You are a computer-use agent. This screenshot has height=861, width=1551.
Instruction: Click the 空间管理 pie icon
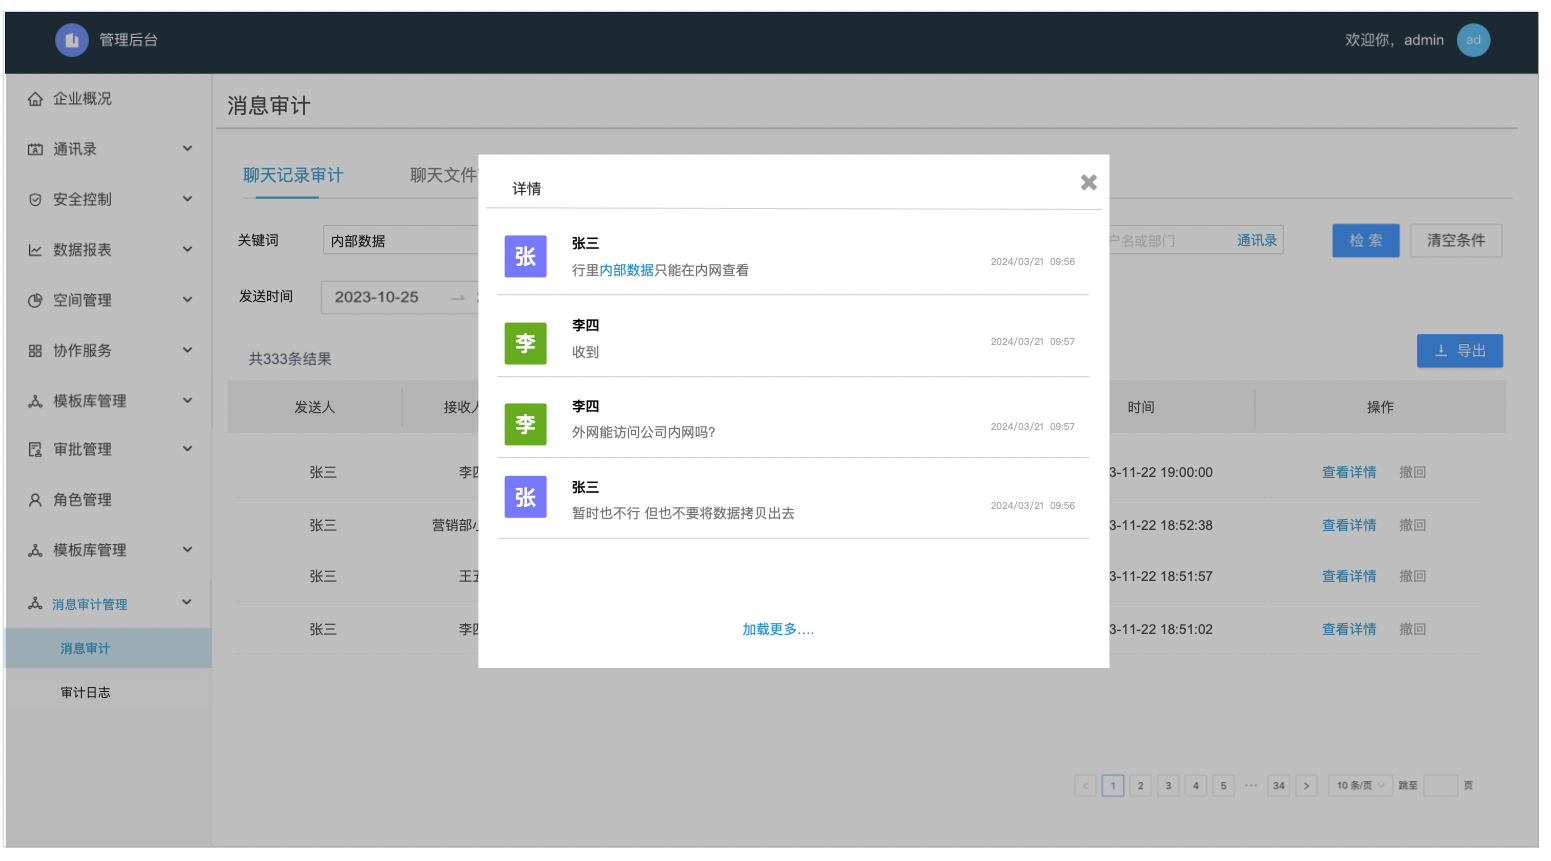35,300
